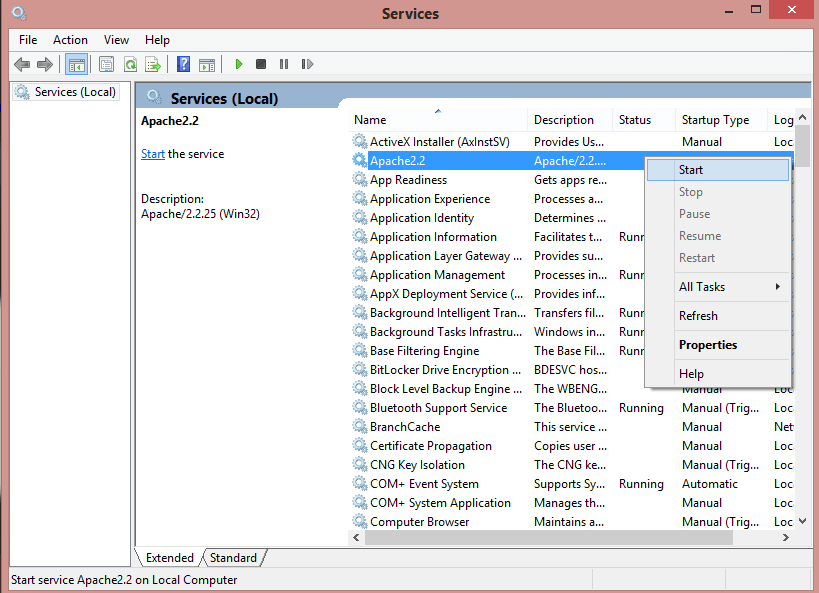Switch to the Standard tab
Screen dimensions: 819x593
pyautogui.click(x=232, y=557)
